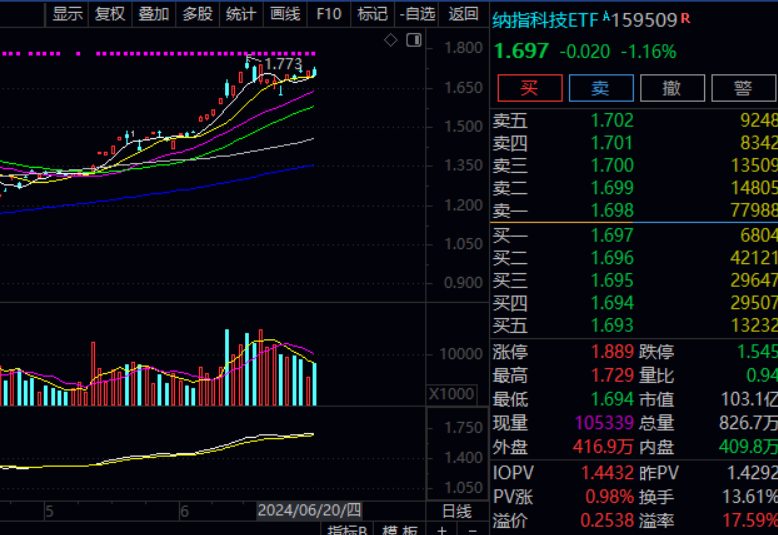Toggle 叠加 overlay comparison
The width and height of the screenshot is (778, 535).
153,14
